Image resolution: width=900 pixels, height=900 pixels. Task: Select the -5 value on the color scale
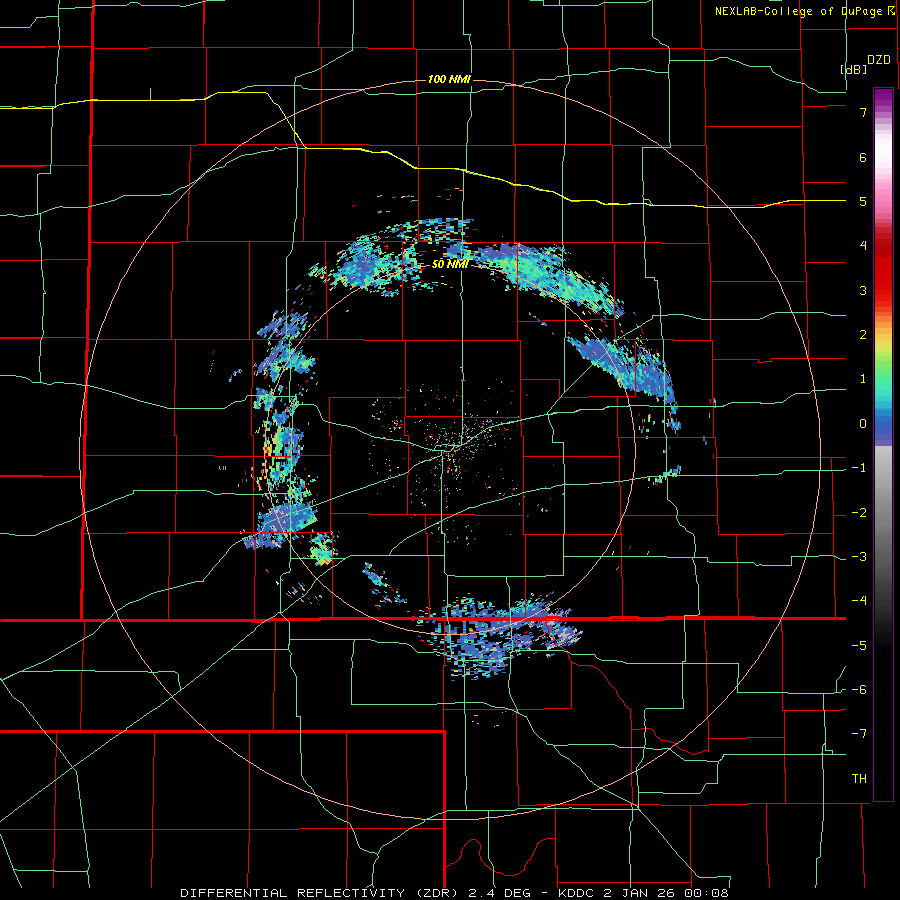pos(859,646)
